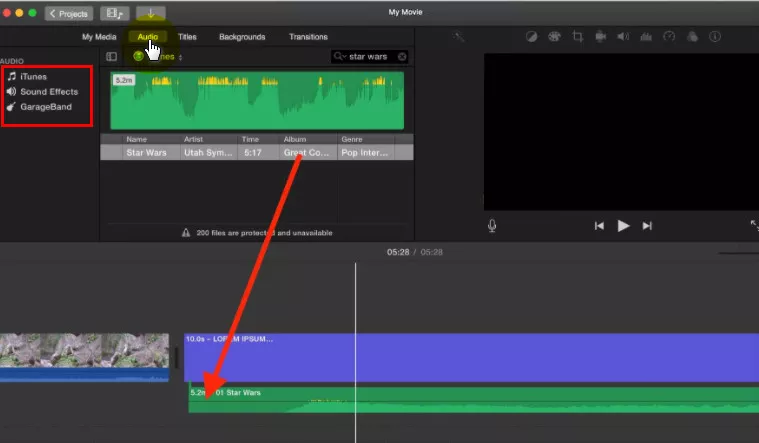Clear the star wars search field
This screenshot has width=759, height=443.
(x=402, y=57)
